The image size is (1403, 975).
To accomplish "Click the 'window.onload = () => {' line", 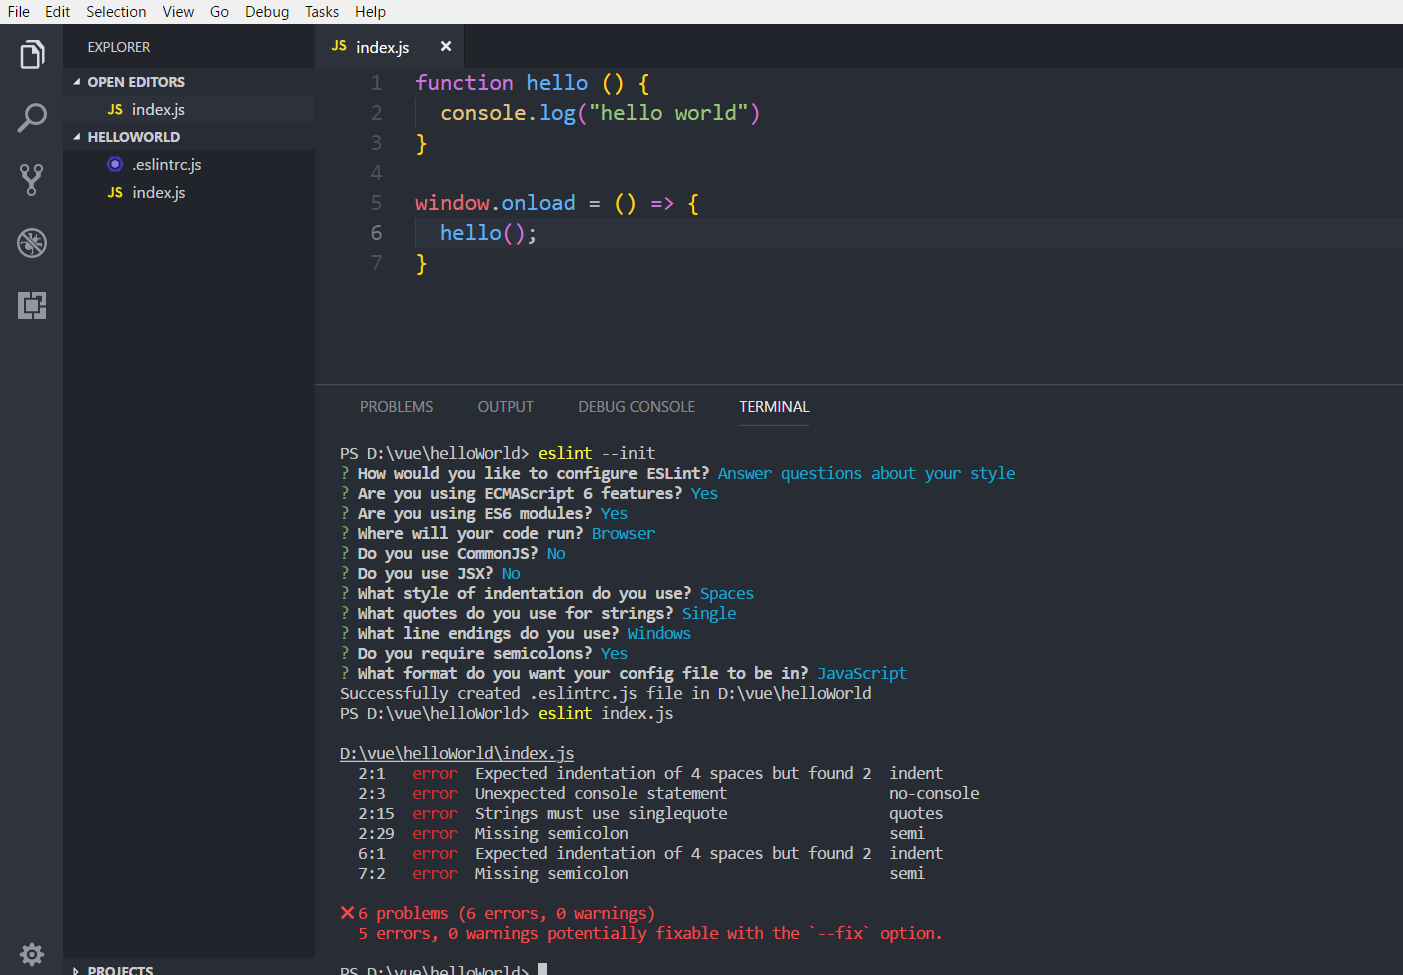I will click(557, 203).
